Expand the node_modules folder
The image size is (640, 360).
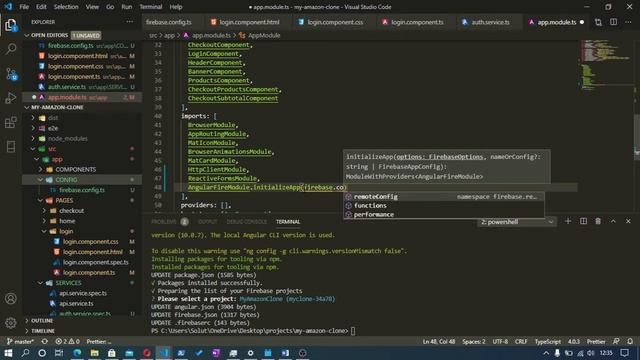tap(68, 138)
